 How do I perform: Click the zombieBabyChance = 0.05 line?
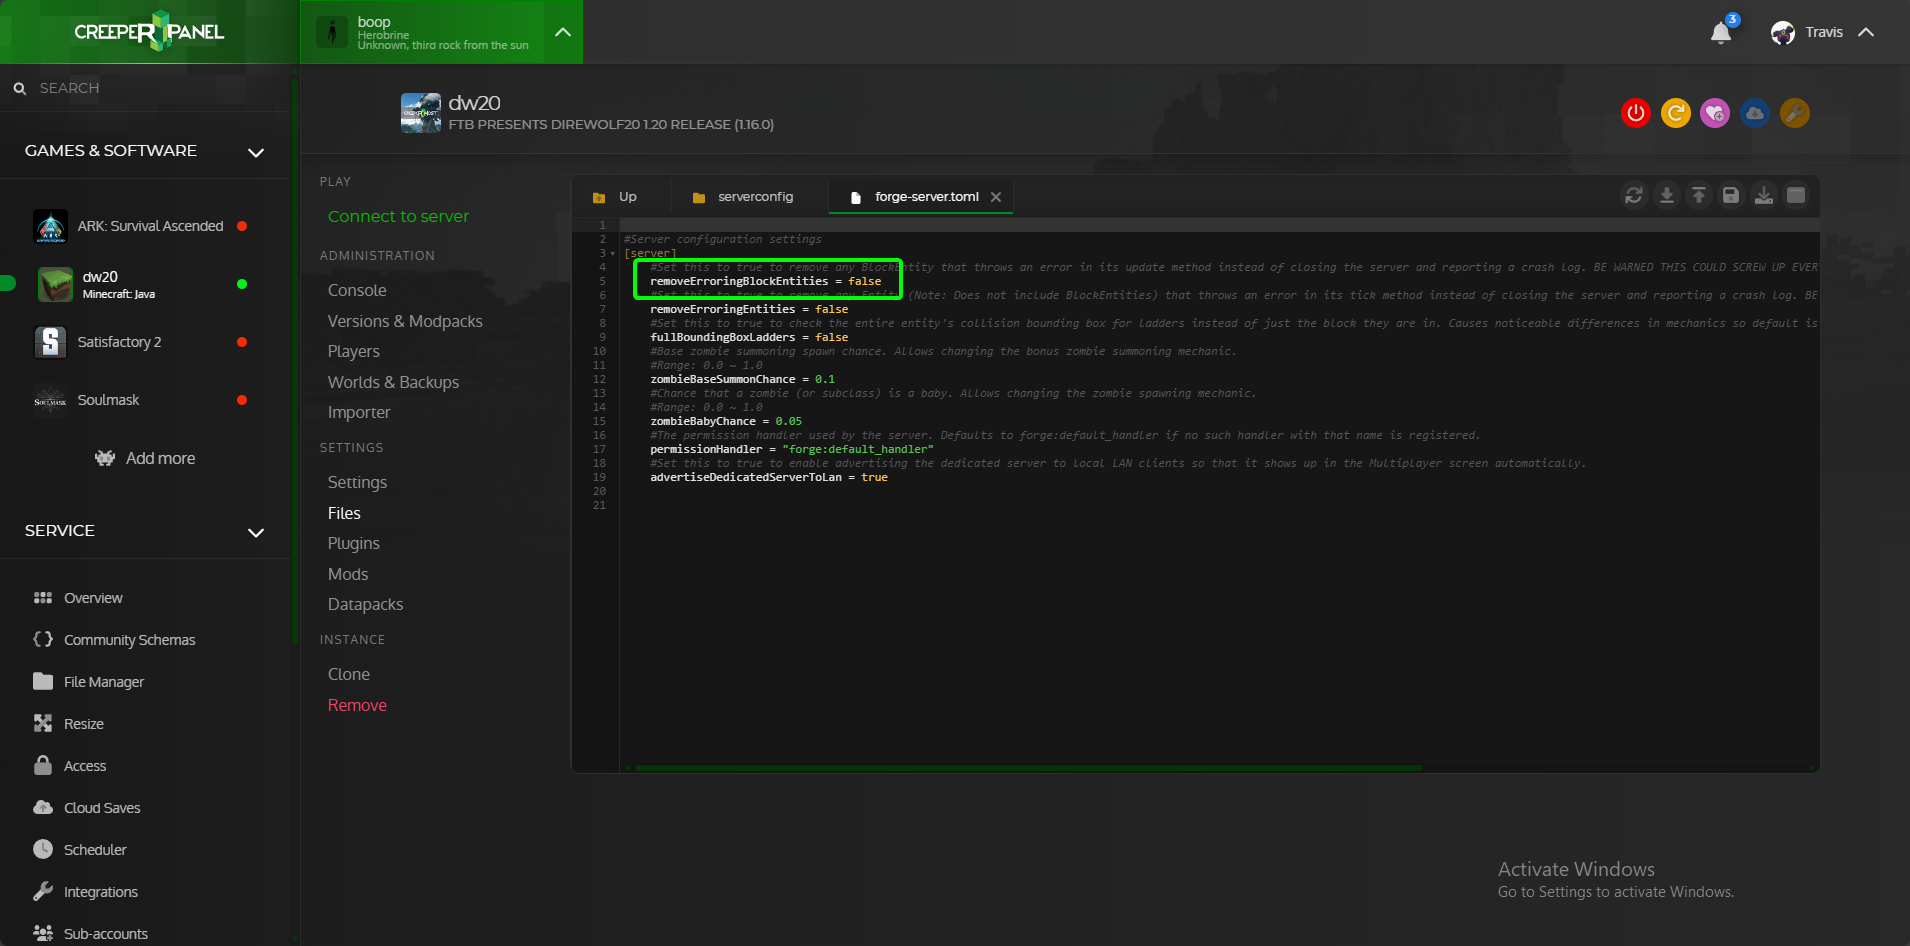[726, 421]
